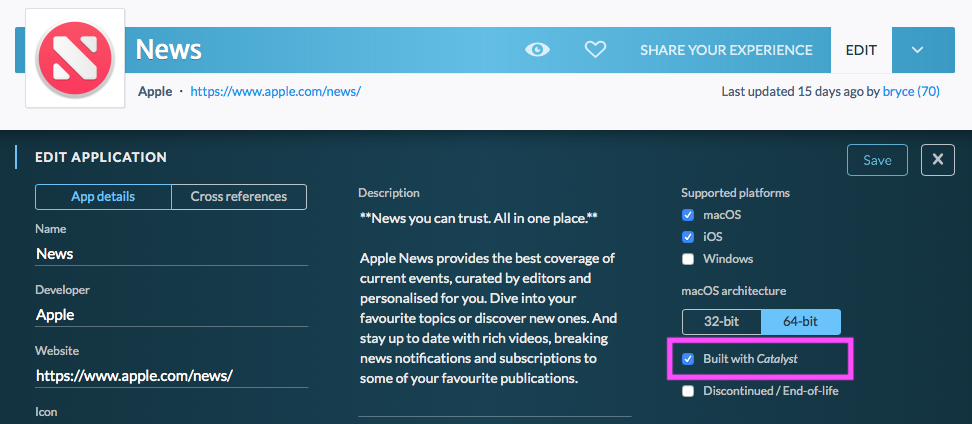Screen dimensions: 972x424
Task: Switch to Cross references tab
Action: [239, 197]
